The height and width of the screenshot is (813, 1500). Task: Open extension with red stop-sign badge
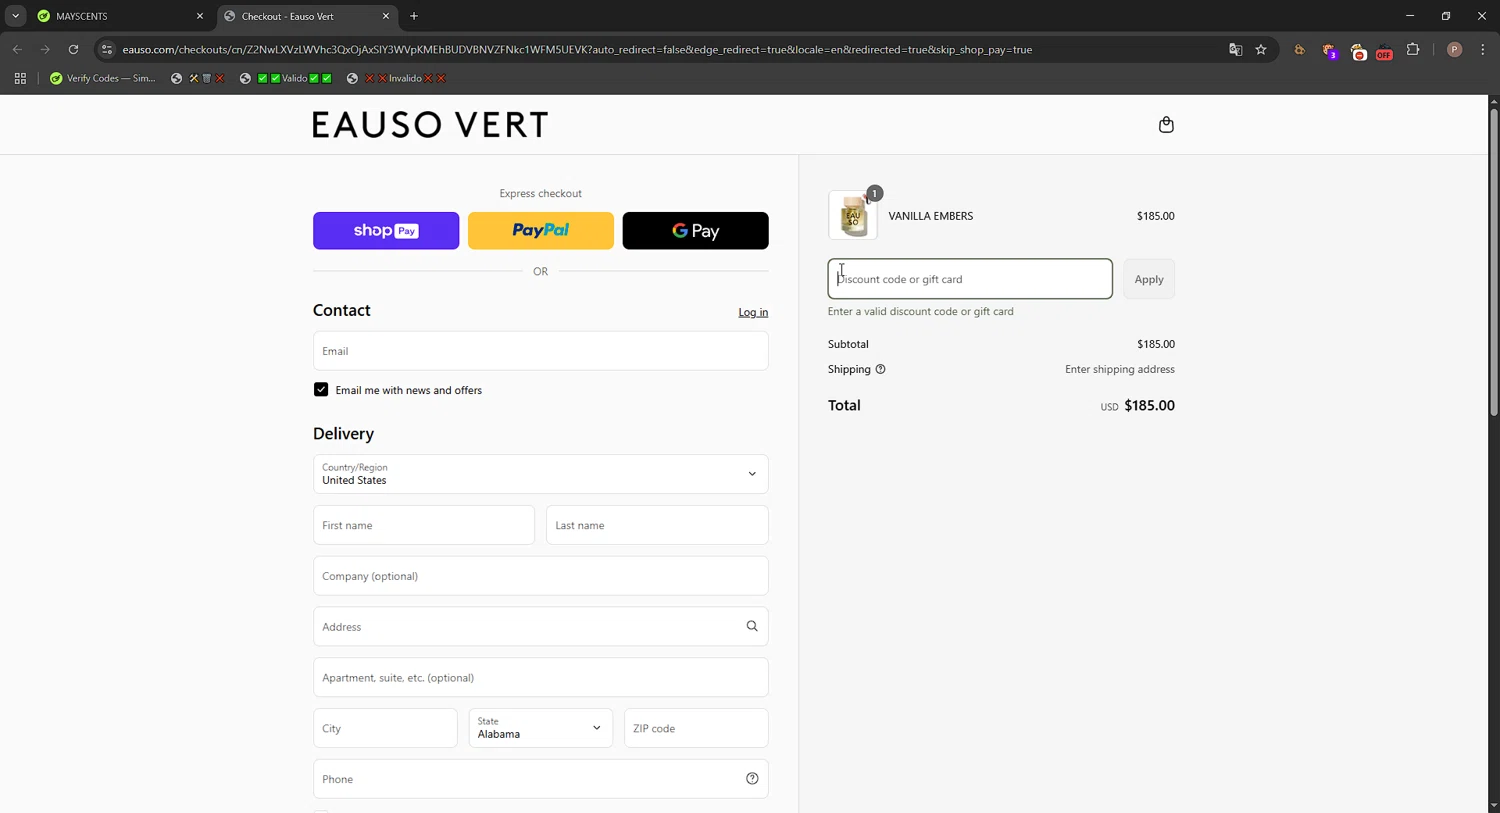point(1358,50)
